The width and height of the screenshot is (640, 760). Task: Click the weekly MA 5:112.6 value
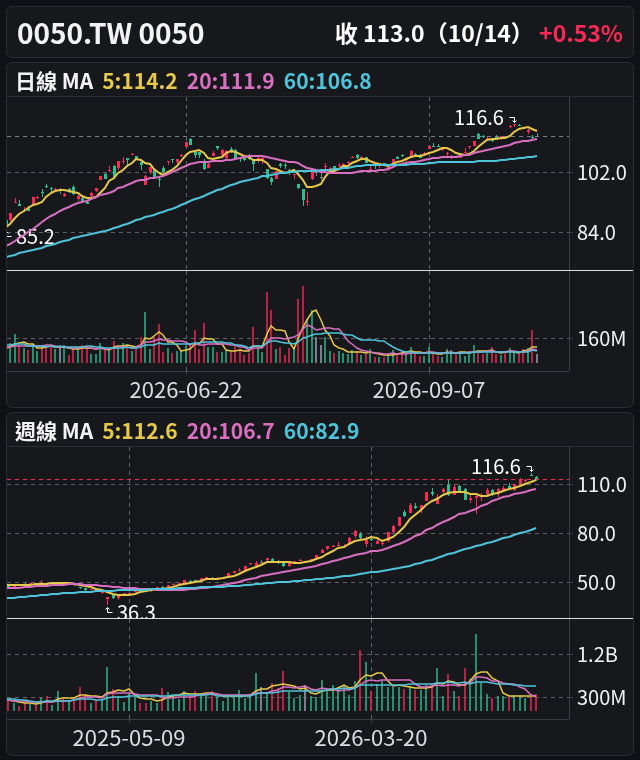click(x=140, y=431)
